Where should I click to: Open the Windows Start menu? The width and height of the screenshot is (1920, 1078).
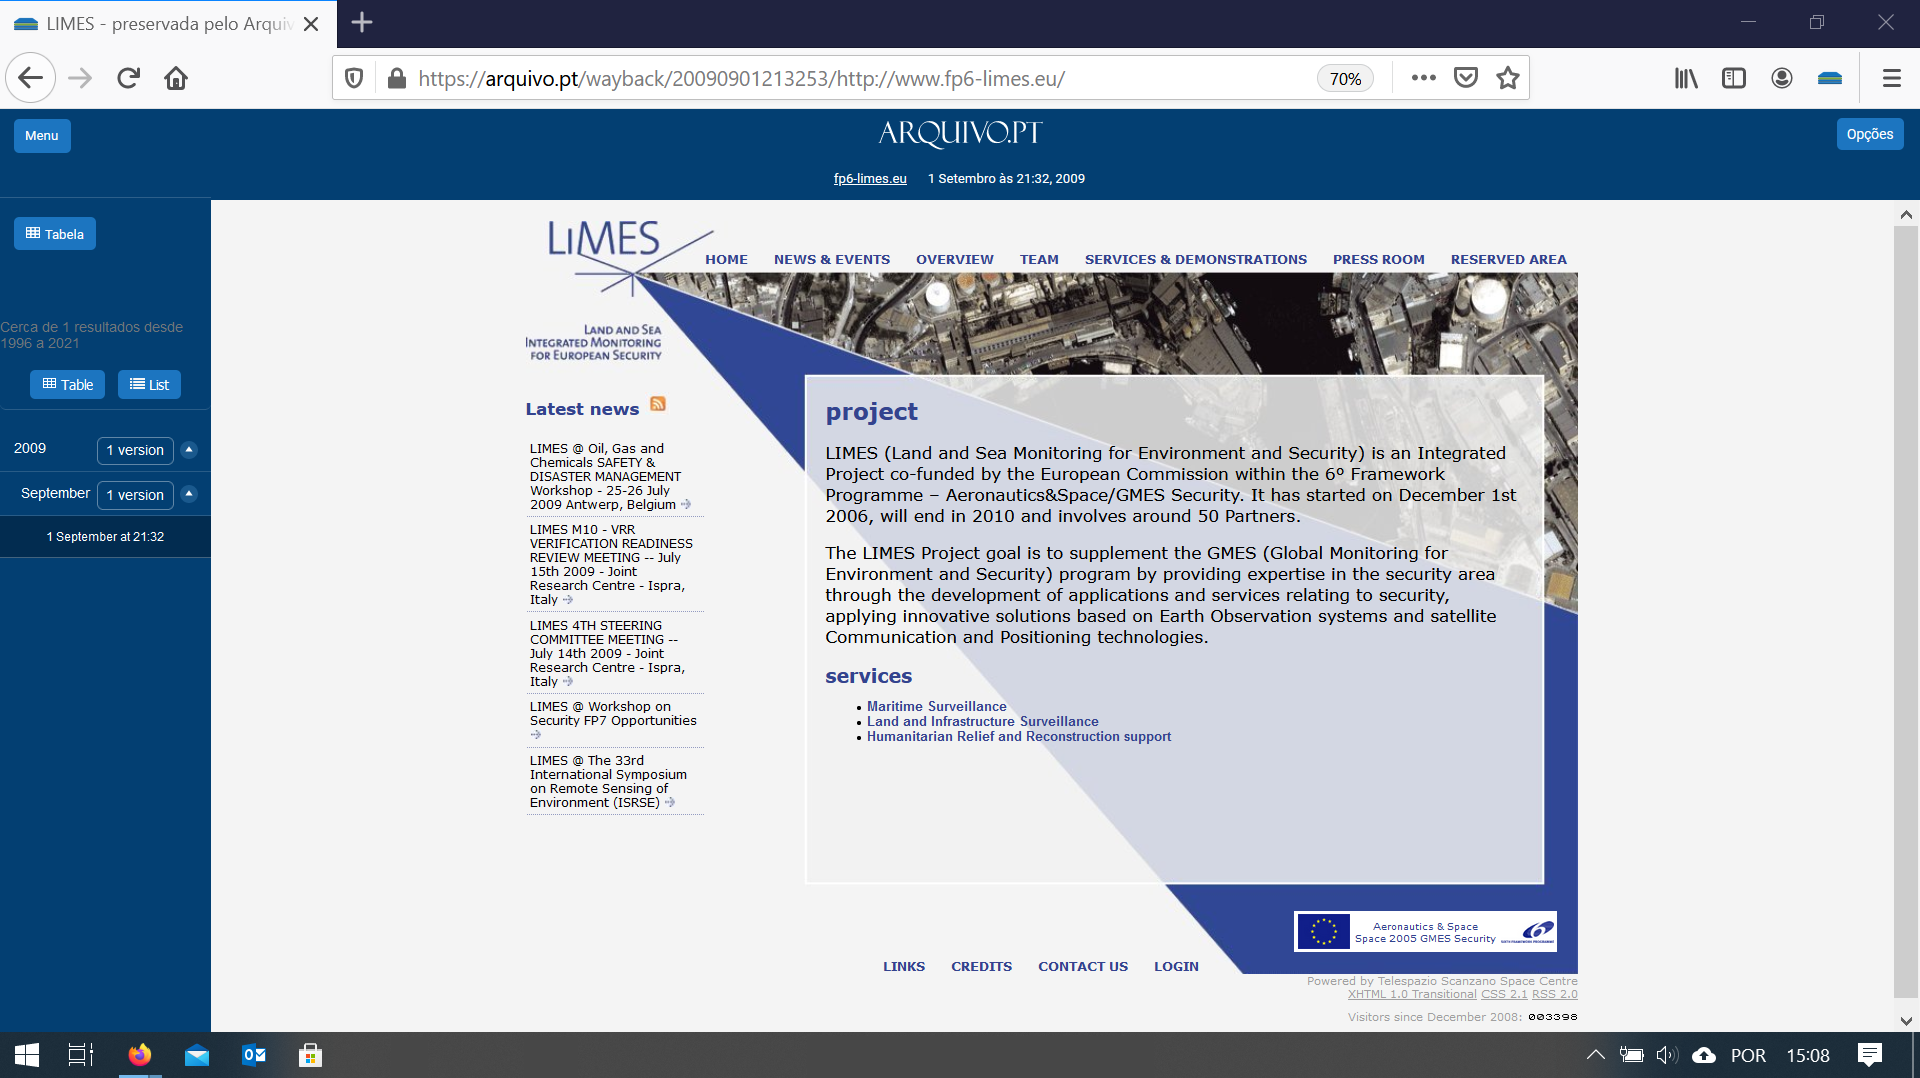pos(27,1055)
